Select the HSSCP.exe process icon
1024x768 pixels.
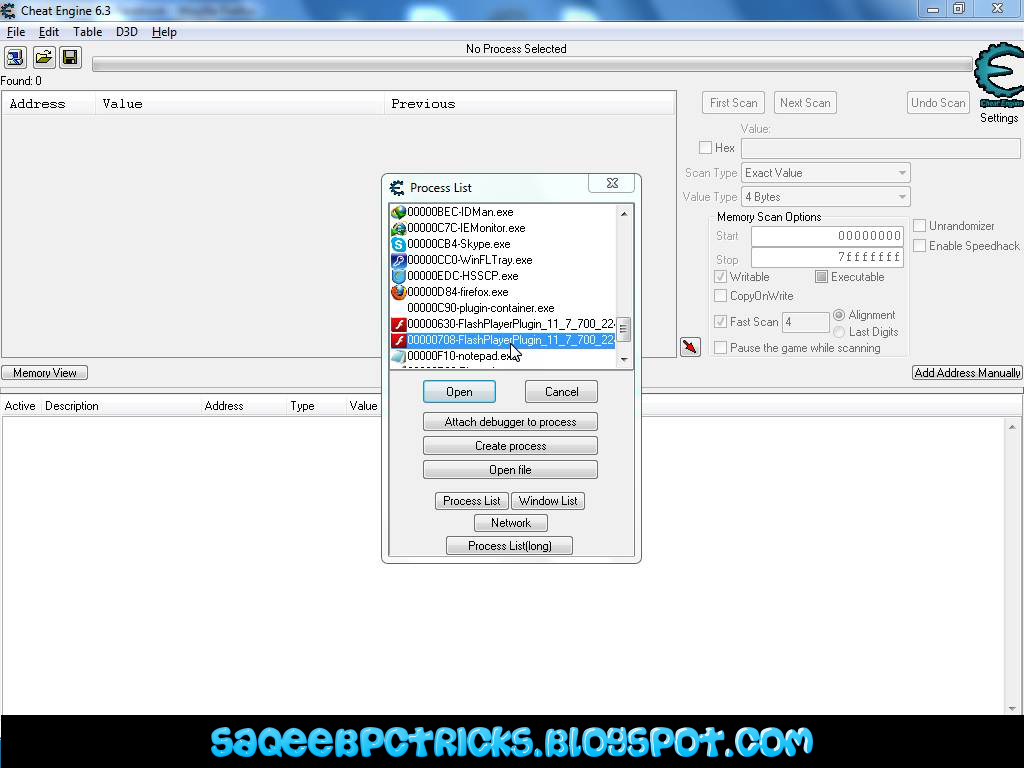(398, 276)
